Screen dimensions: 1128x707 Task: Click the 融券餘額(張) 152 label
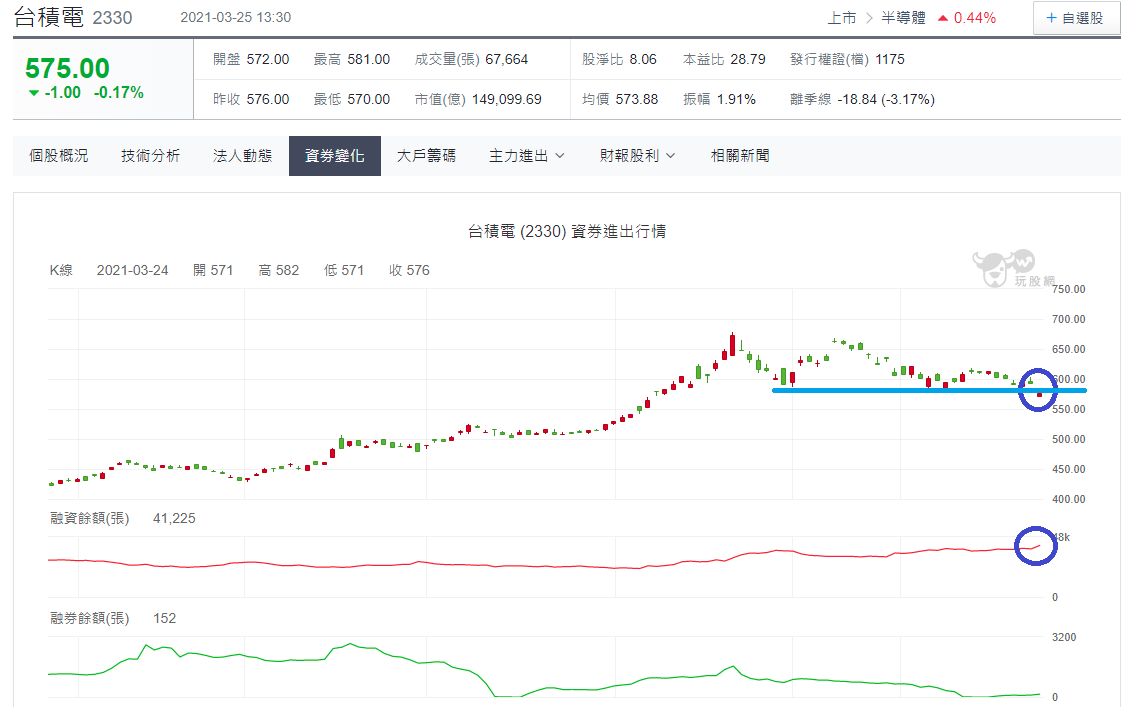click(113, 619)
